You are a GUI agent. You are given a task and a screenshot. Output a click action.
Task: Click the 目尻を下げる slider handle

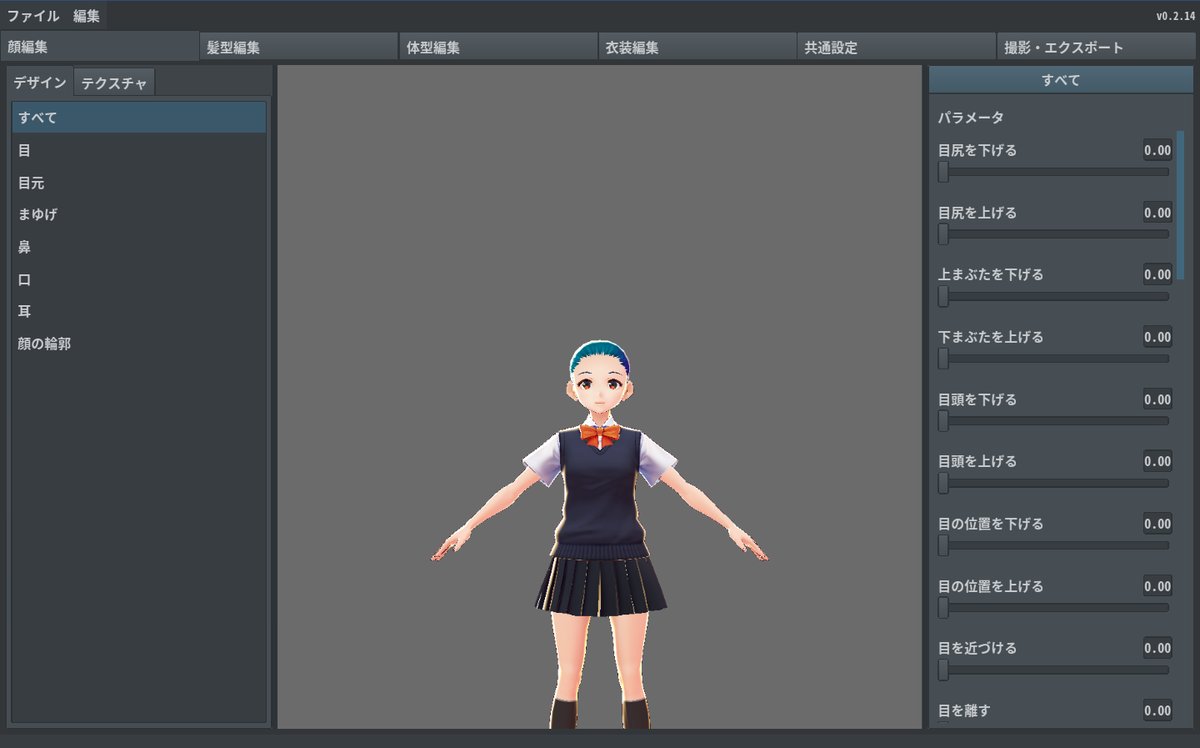(943, 172)
